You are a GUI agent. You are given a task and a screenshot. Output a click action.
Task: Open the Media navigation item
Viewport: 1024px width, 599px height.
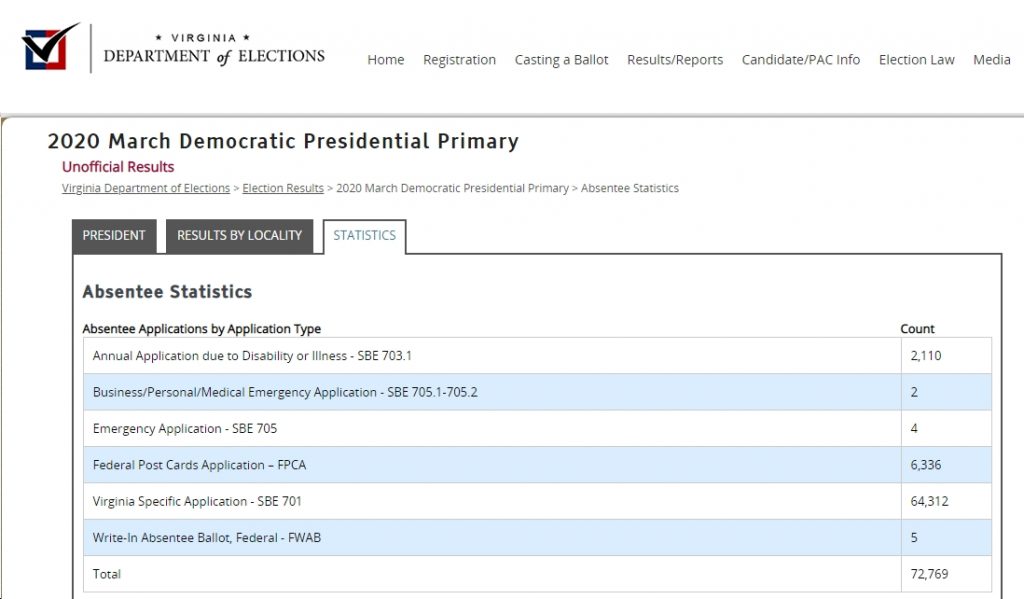click(991, 60)
